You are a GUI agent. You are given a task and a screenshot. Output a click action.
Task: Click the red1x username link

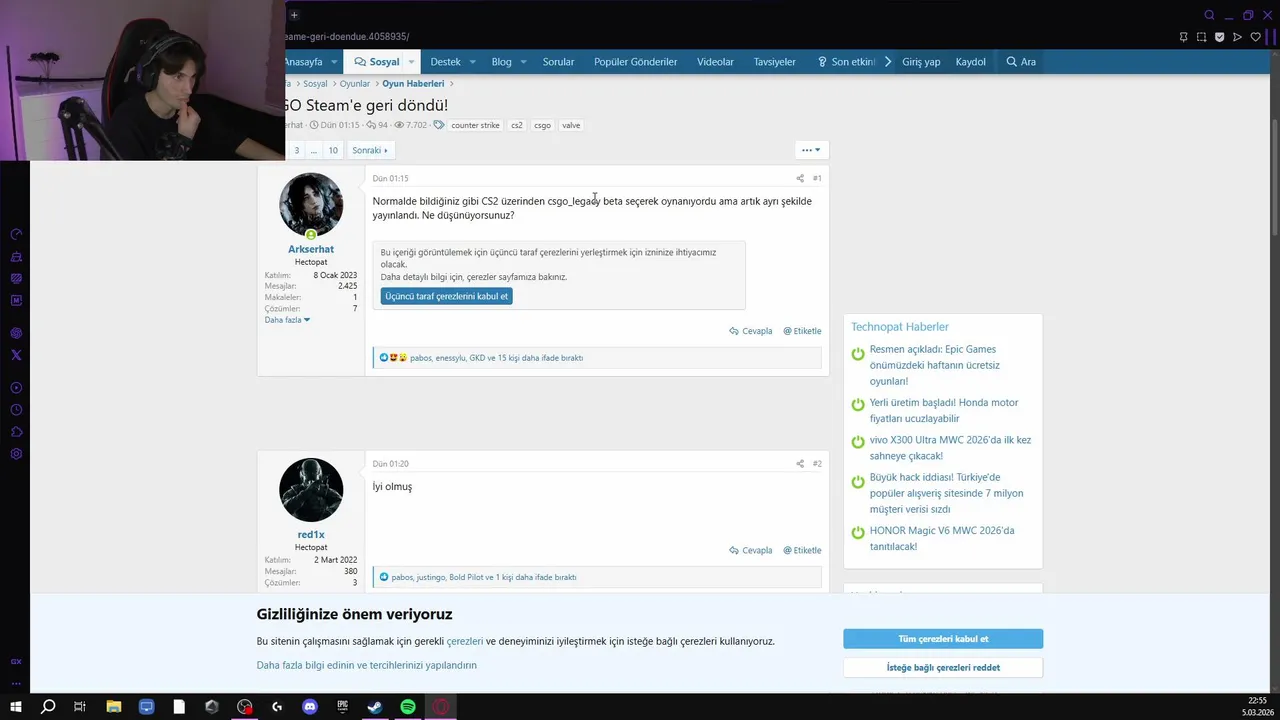point(311,535)
